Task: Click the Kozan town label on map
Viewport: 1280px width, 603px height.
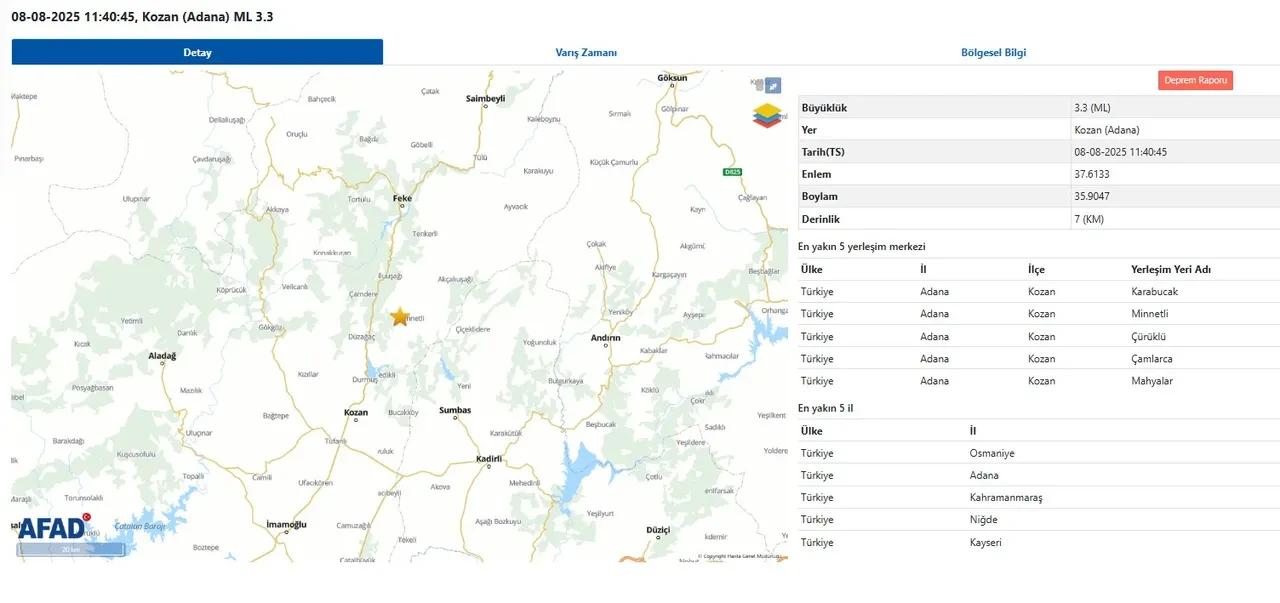Action: [x=355, y=412]
